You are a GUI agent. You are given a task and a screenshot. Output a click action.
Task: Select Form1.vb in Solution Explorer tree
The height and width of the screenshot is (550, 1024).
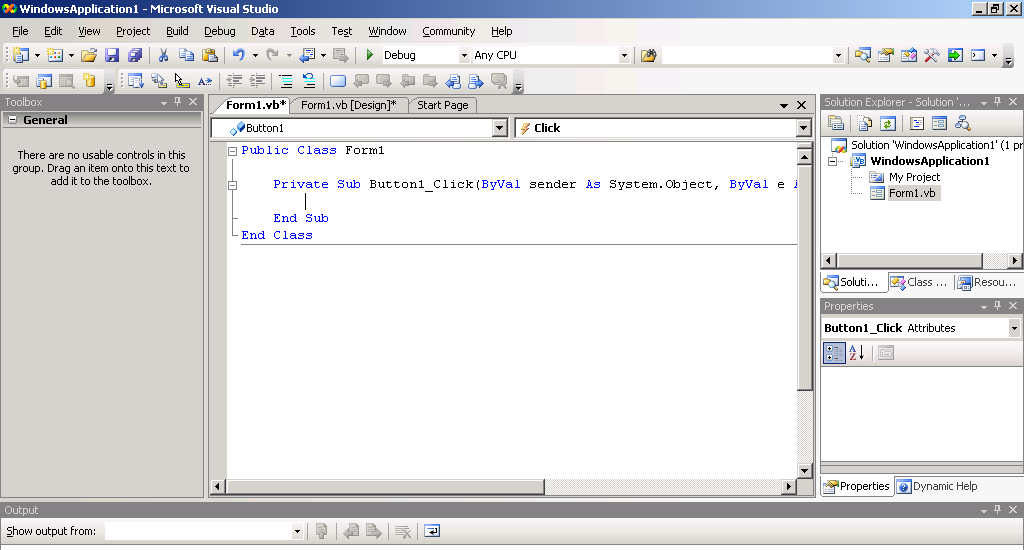click(x=912, y=193)
